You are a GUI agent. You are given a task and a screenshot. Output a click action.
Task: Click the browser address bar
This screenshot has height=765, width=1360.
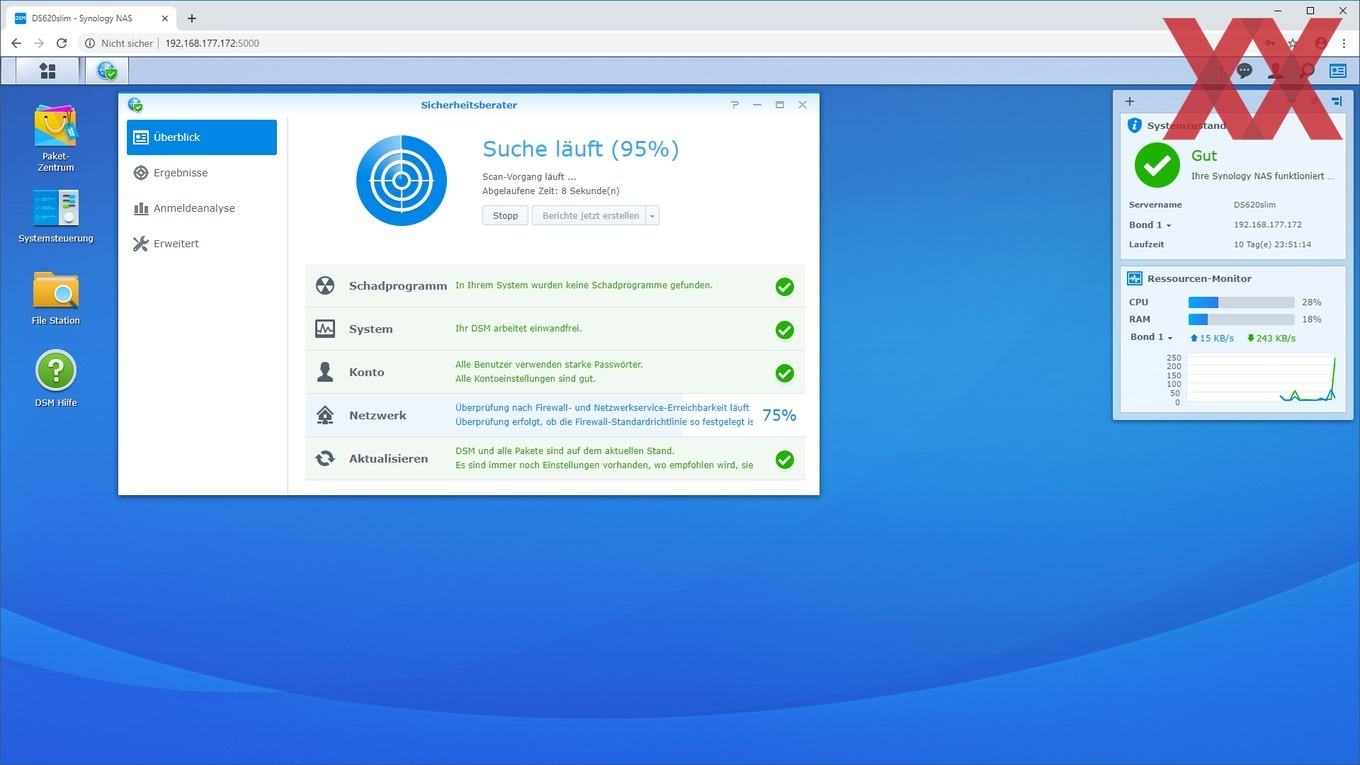[x=660, y=43]
